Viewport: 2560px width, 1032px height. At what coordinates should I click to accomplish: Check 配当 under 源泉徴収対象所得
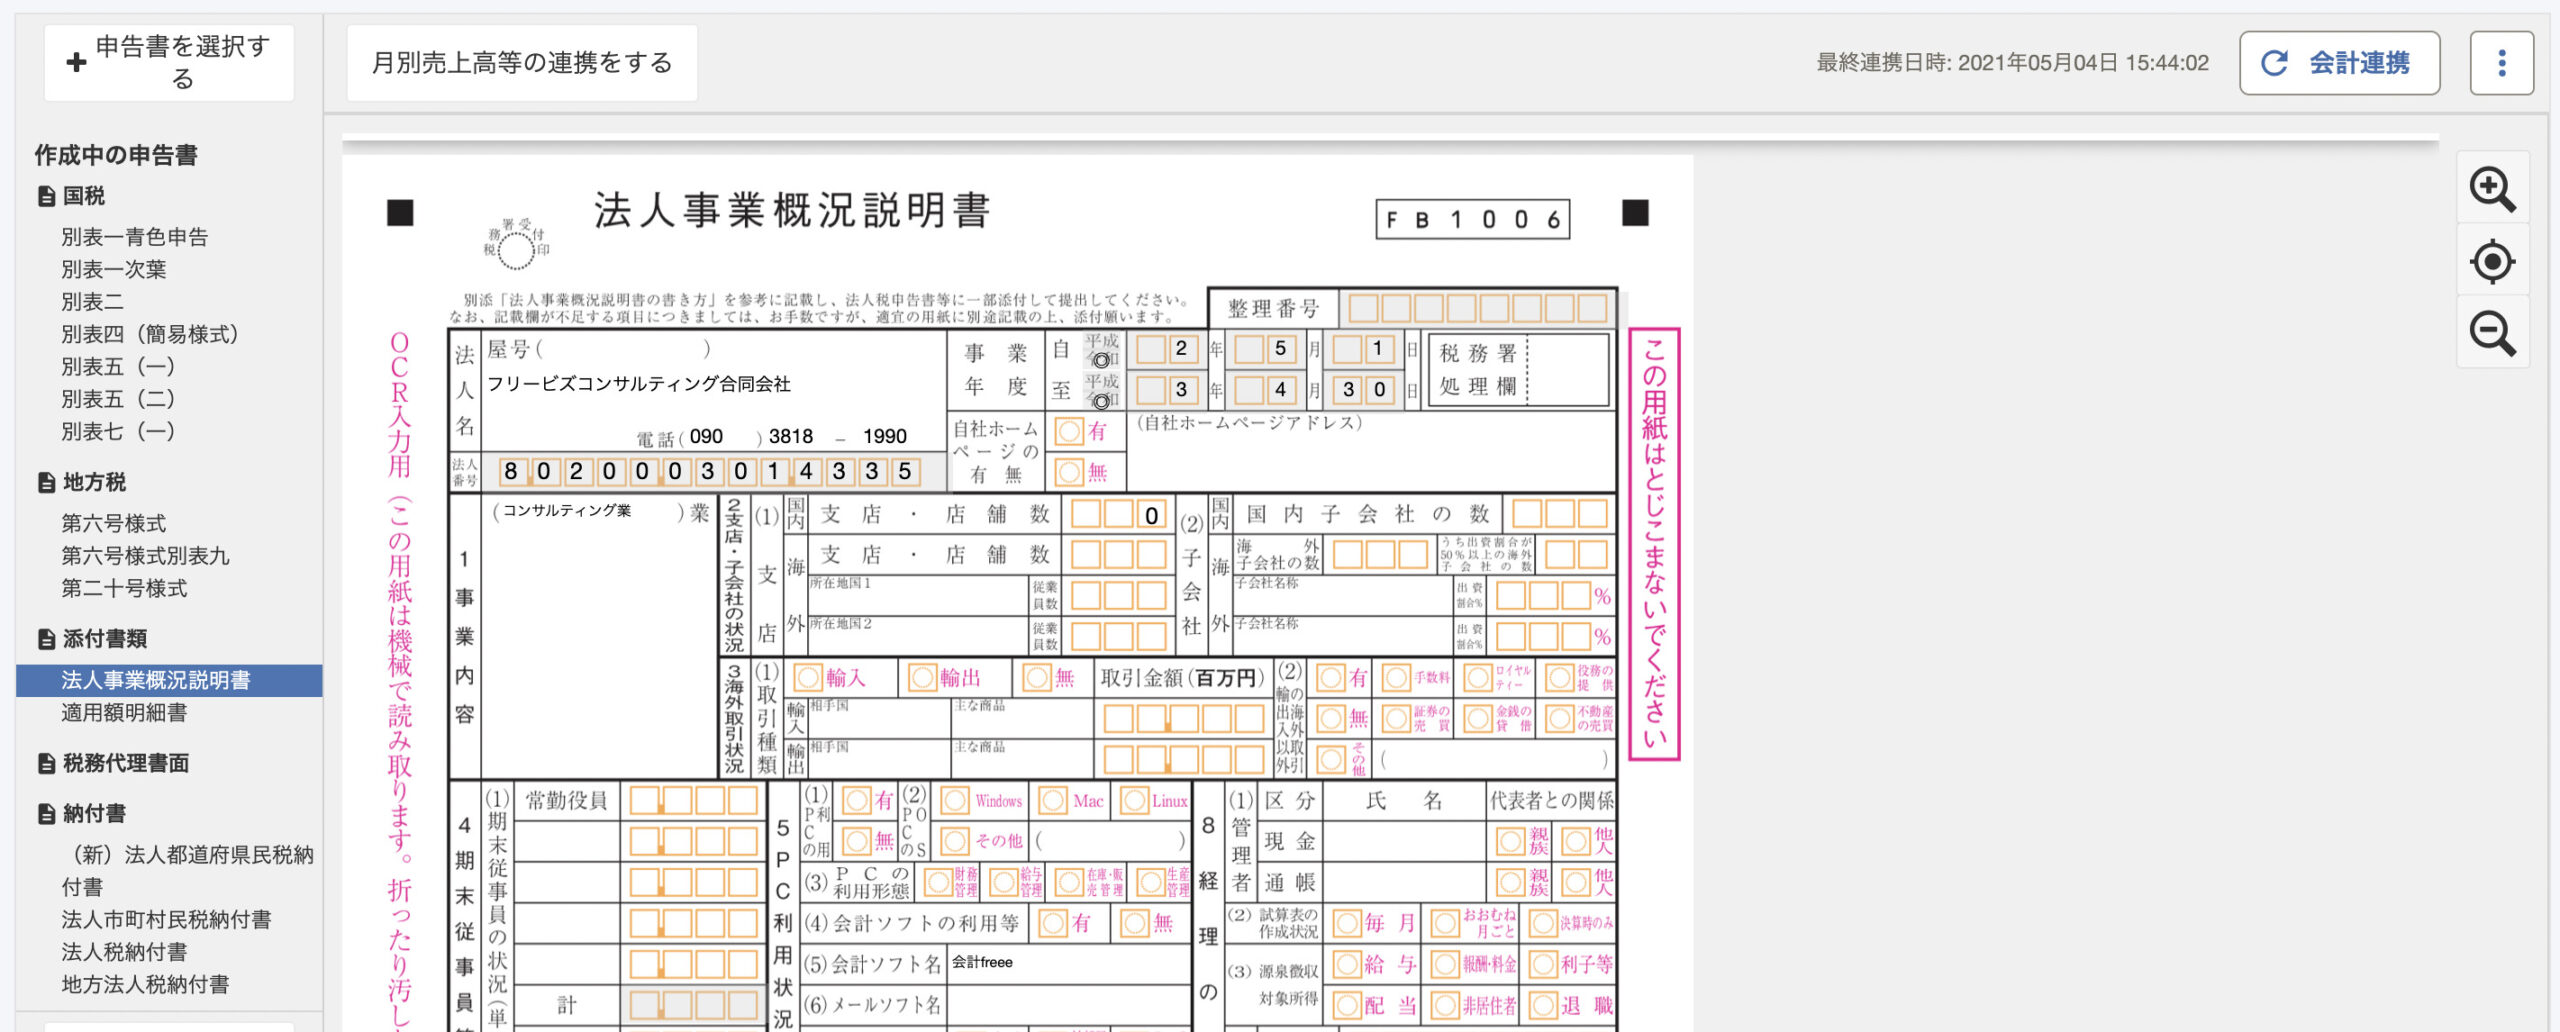(x=1347, y=1005)
